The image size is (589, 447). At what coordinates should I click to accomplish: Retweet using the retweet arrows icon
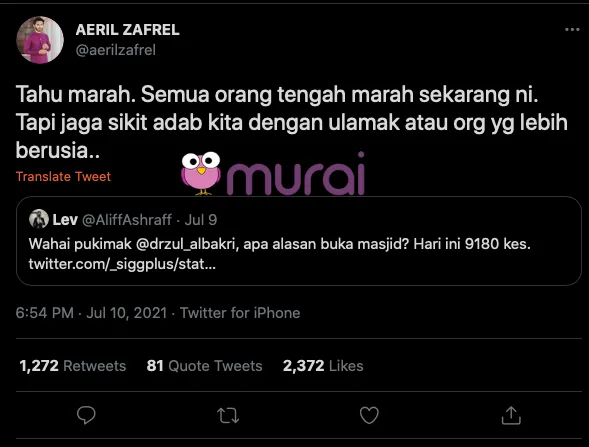[x=228, y=415]
